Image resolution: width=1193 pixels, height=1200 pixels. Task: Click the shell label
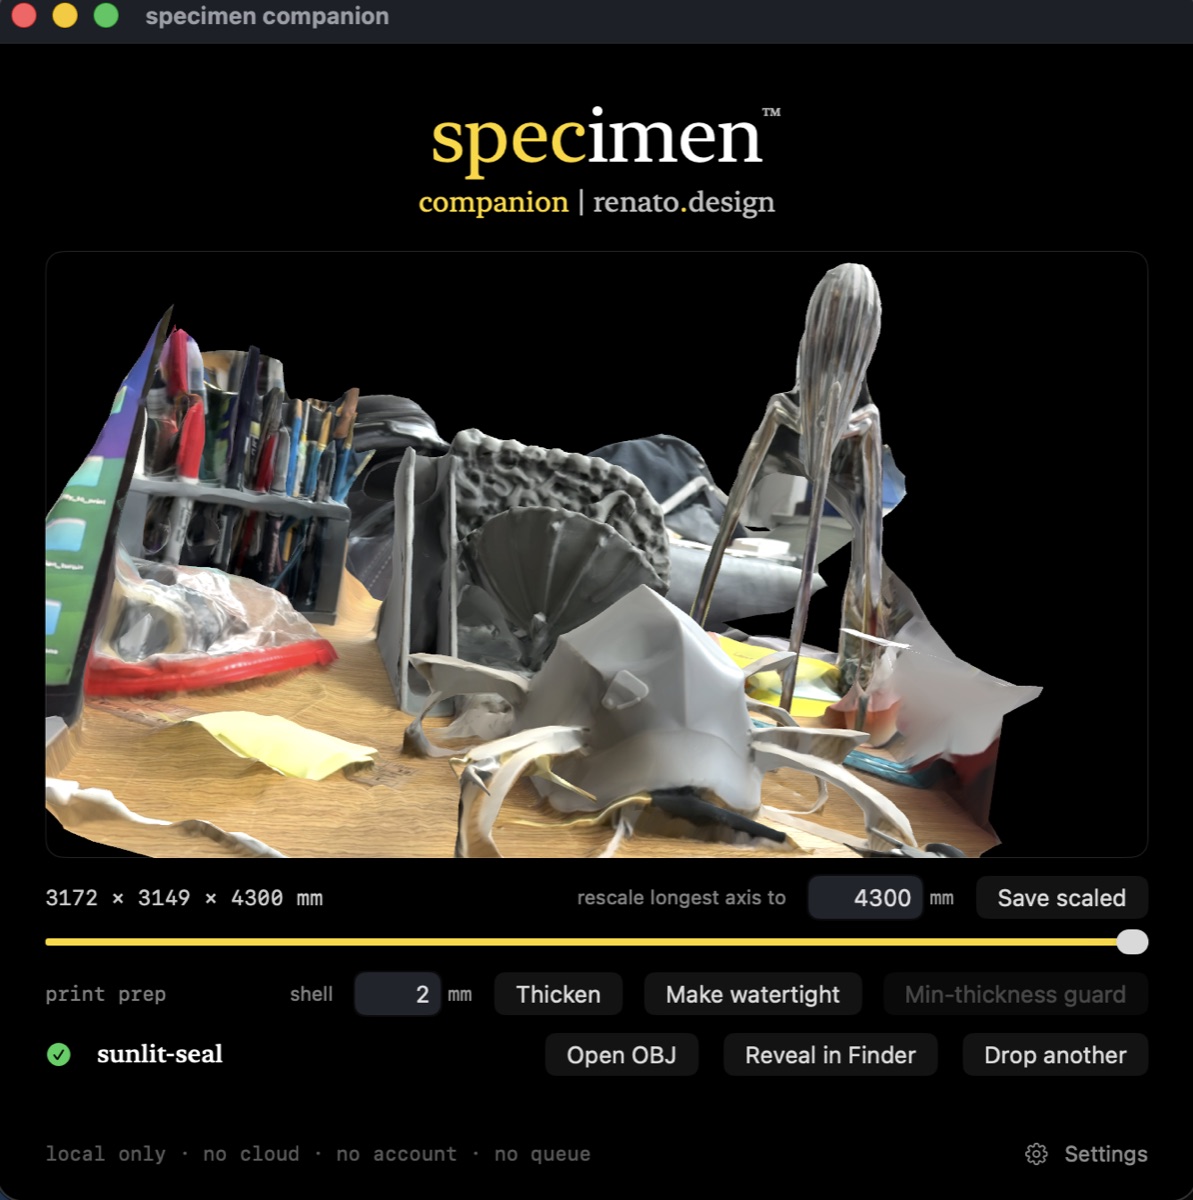[311, 994]
